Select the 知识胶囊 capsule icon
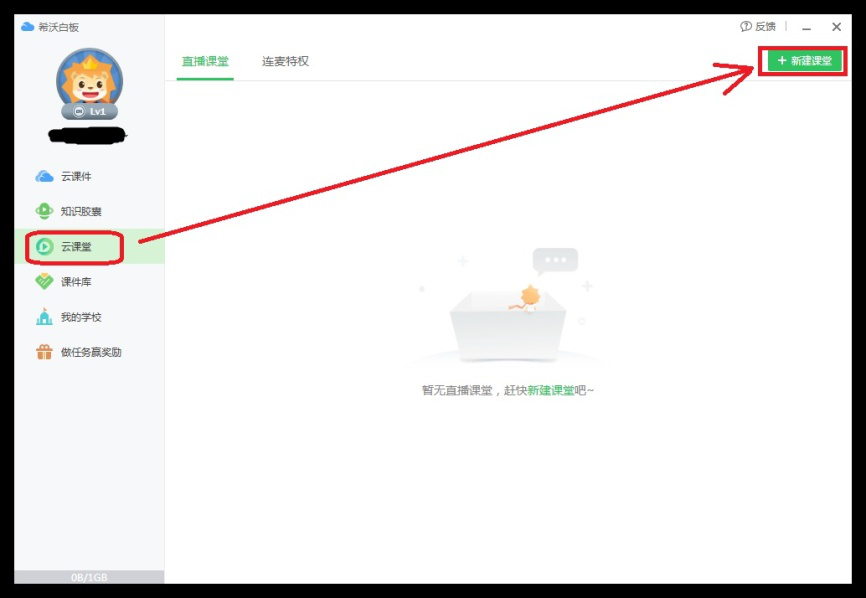Screen dimensions: 866x598 click(44, 211)
